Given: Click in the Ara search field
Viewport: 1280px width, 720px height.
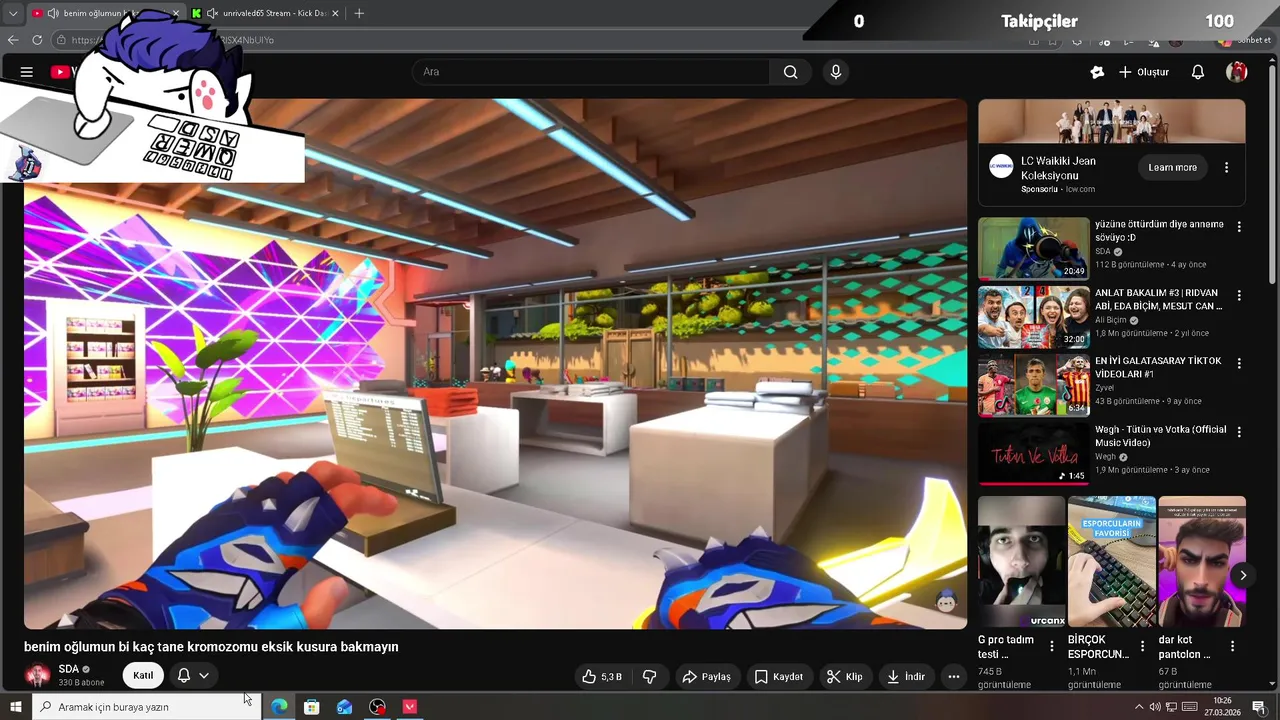Looking at the screenshot, I should pyautogui.click(x=590, y=72).
